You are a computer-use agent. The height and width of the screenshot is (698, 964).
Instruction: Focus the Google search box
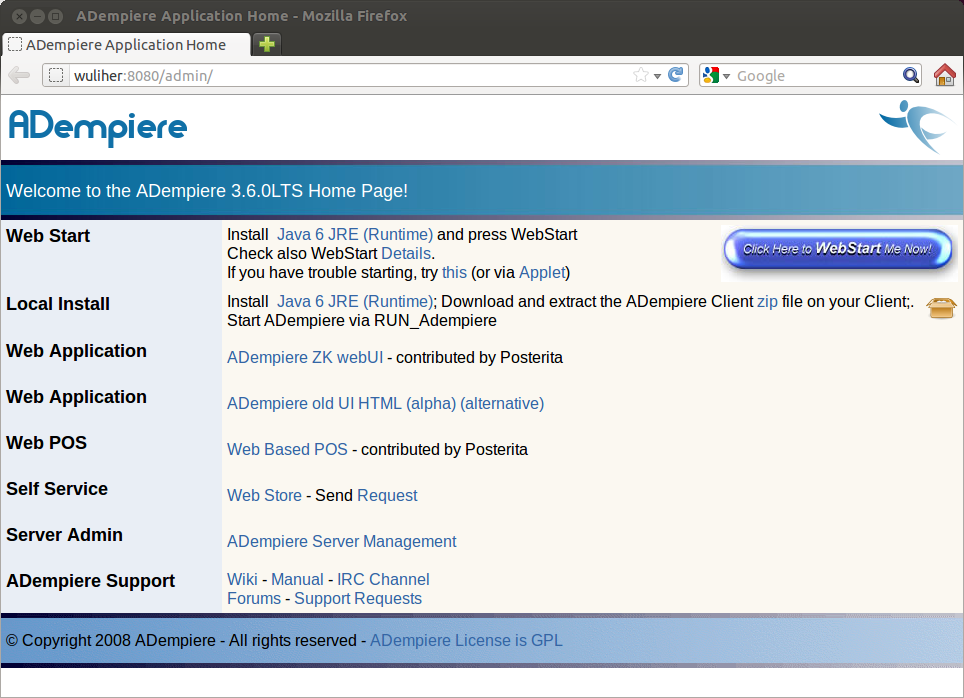pos(817,76)
